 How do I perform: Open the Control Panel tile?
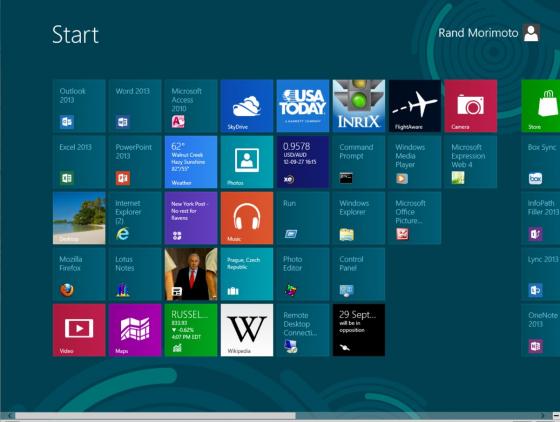pyautogui.click(x=359, y=274)
